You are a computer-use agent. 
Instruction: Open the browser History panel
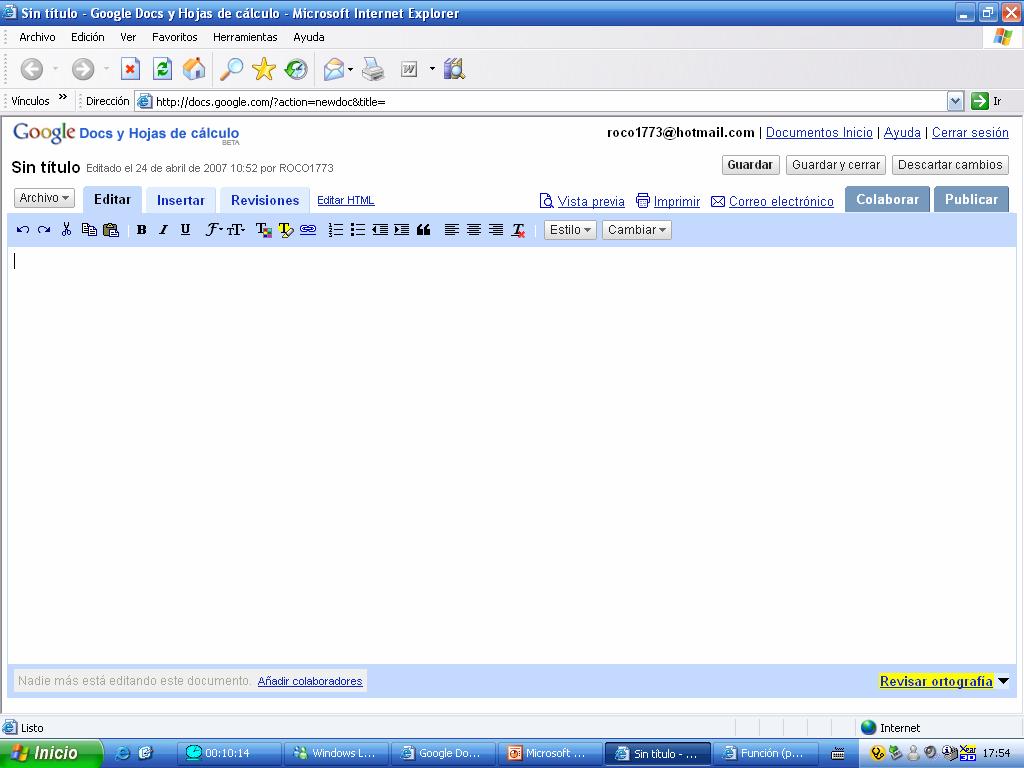(296, 69)
